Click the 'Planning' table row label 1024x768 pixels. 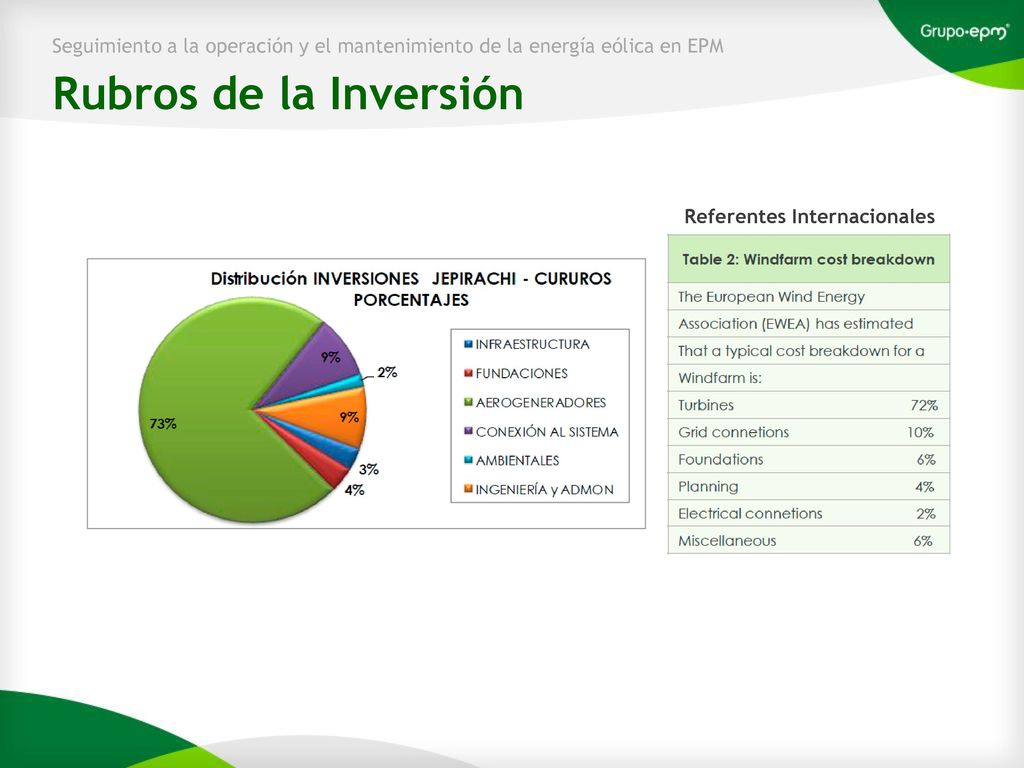pos(708,487)
